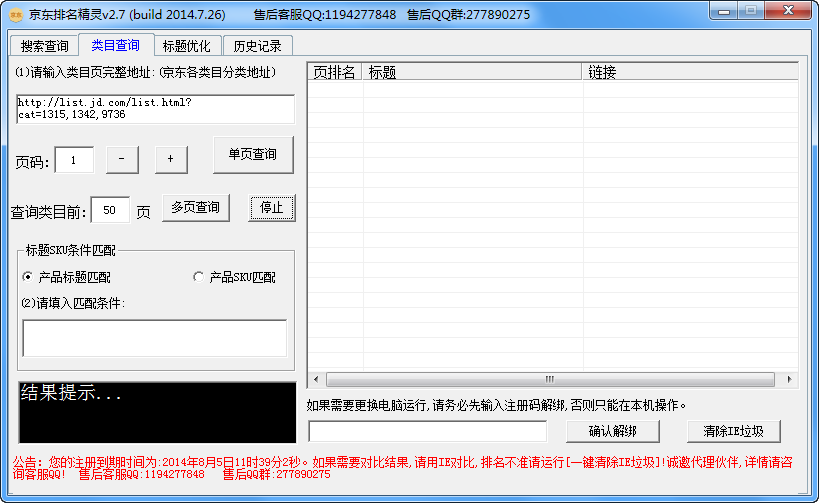819x503 pixels.
Task: Switch to the 搜索查询 tab
Action: pyautogui.click(x=44, y=46)
